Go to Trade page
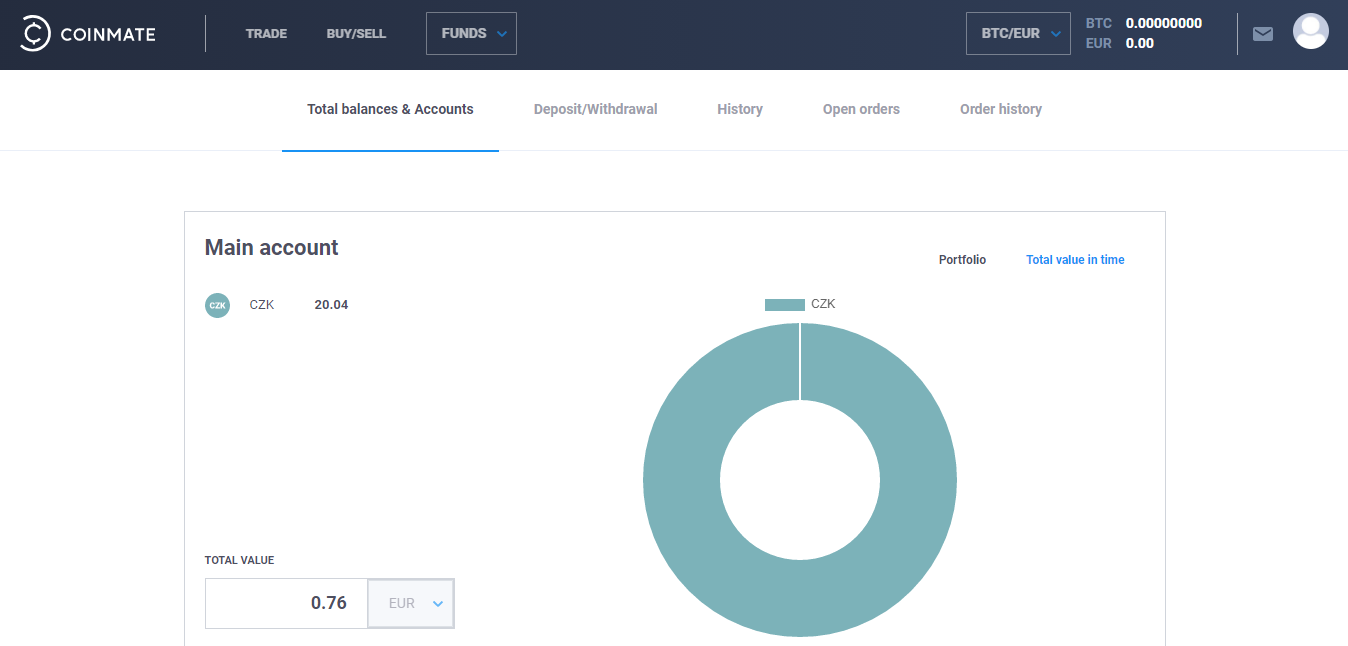The width and height of the screenshot is (1348, 646). point(266,34)
